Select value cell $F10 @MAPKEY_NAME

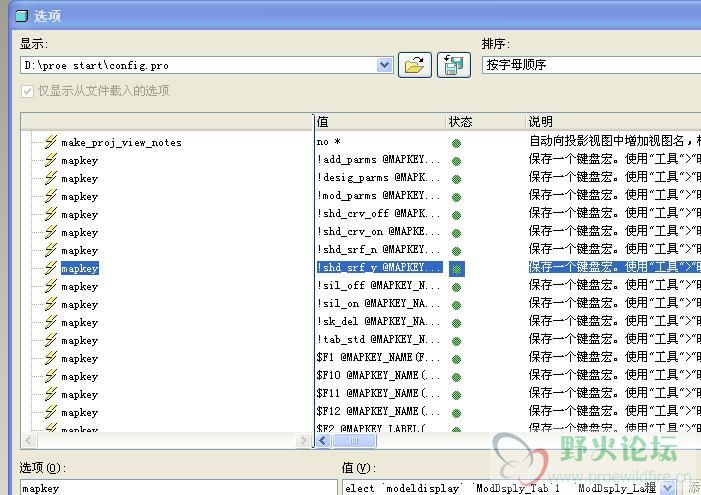click(x=378, y=376)
